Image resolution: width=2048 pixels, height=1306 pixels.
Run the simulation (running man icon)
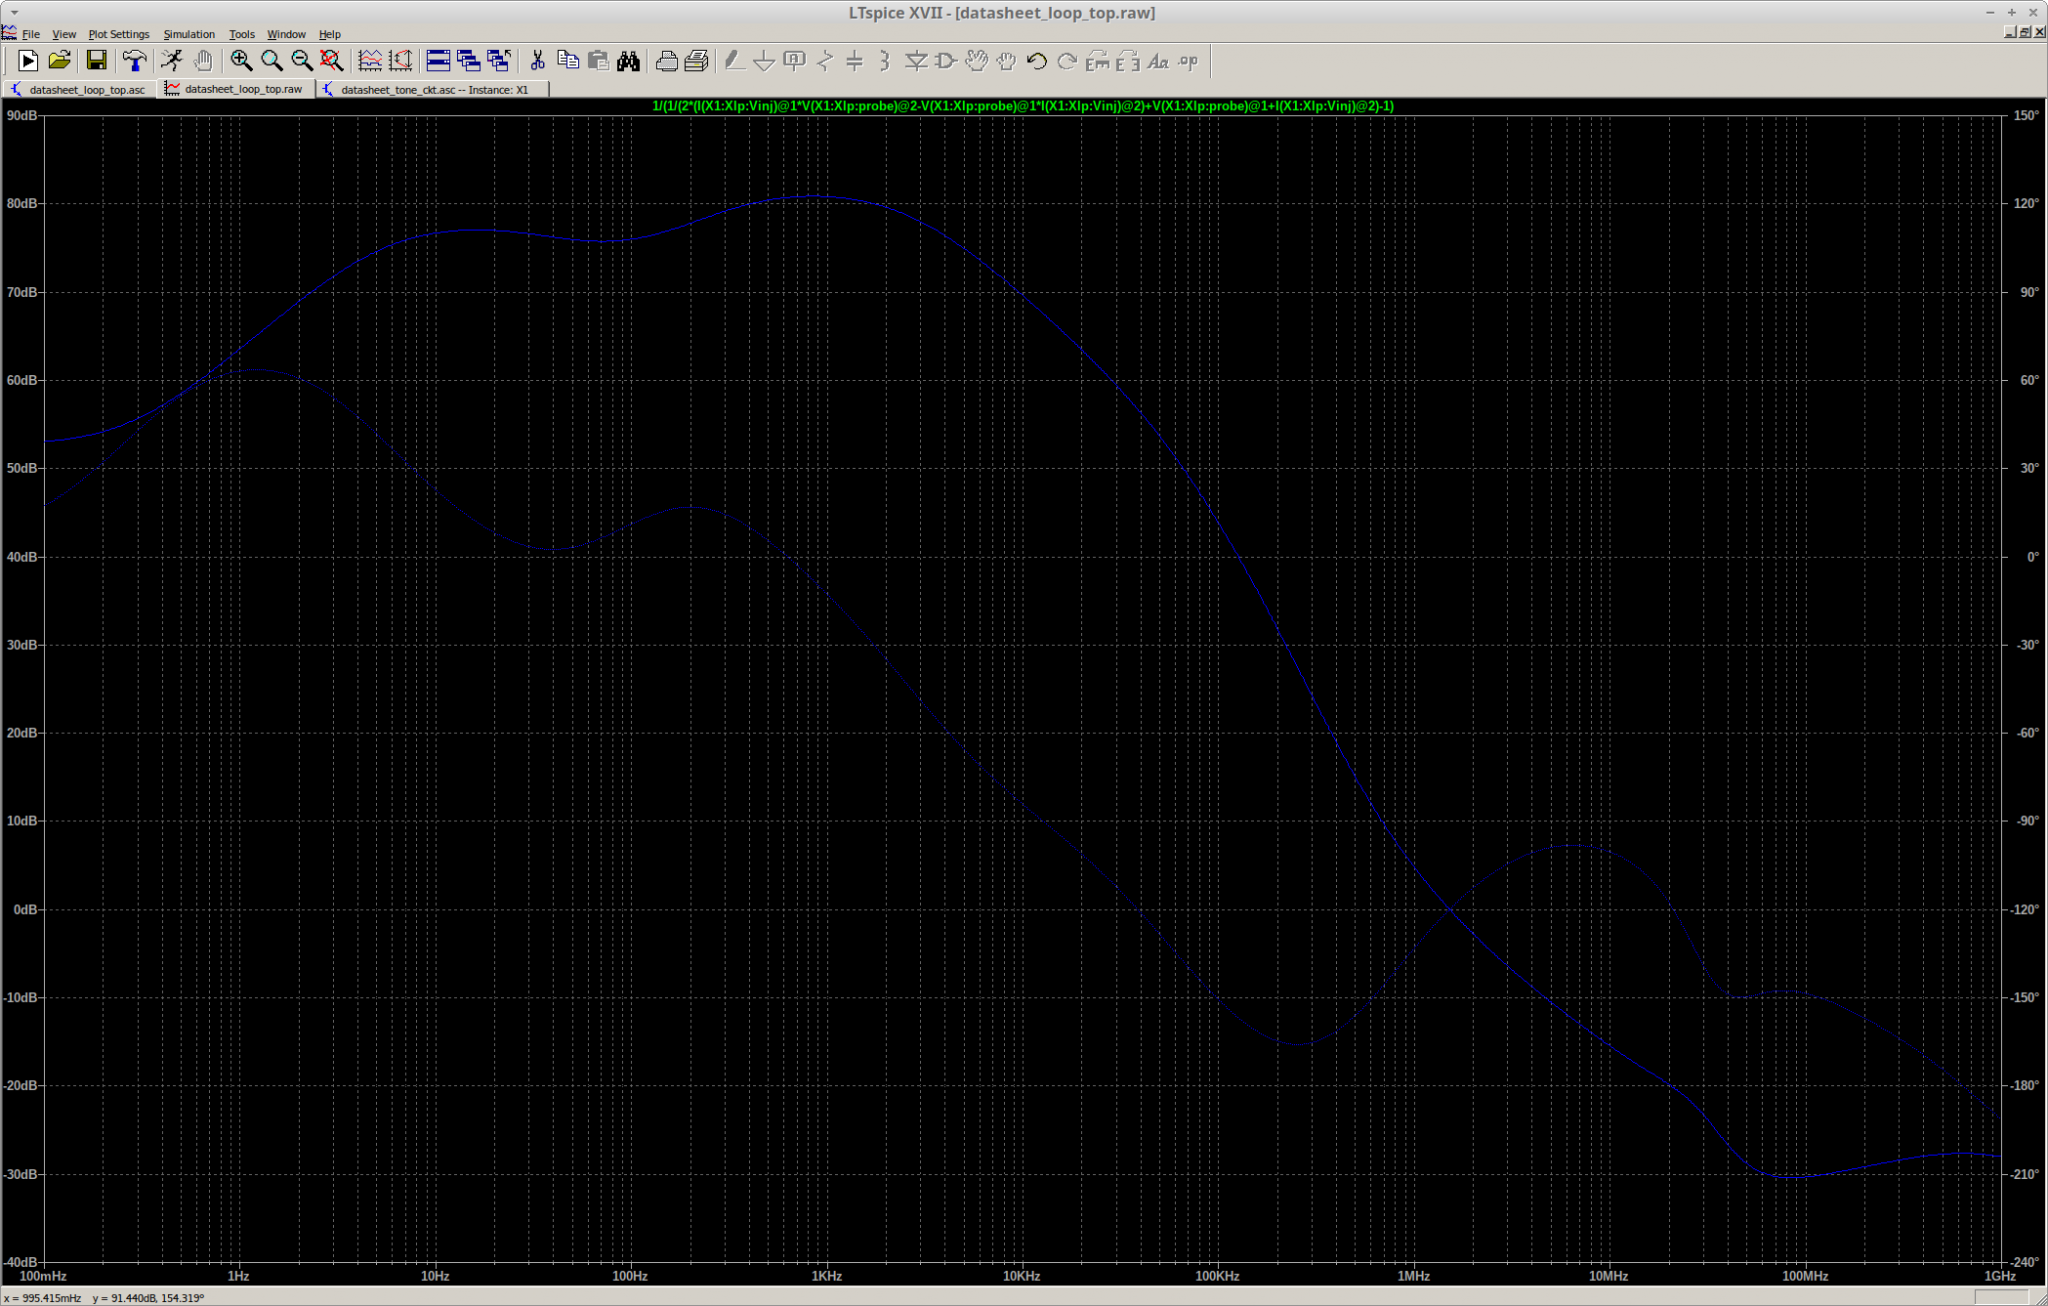pyautogui.click(x=172, y=61)
